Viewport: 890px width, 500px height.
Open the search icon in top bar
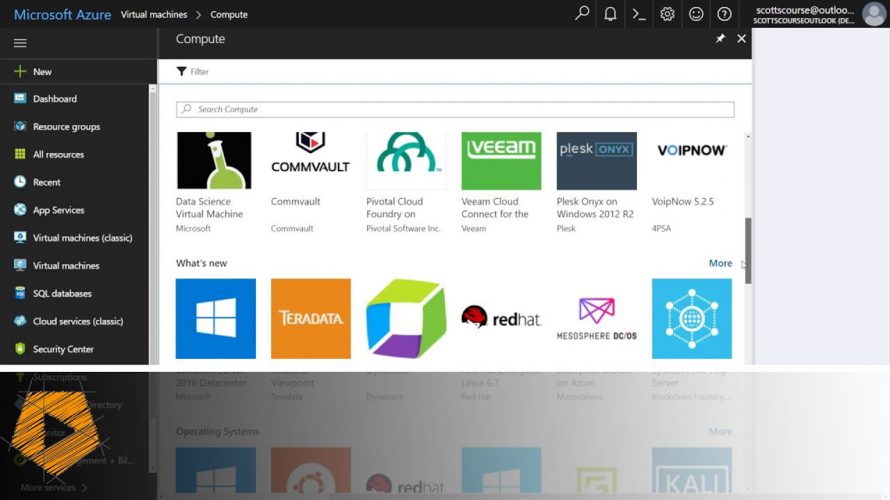tap(582, 14)
